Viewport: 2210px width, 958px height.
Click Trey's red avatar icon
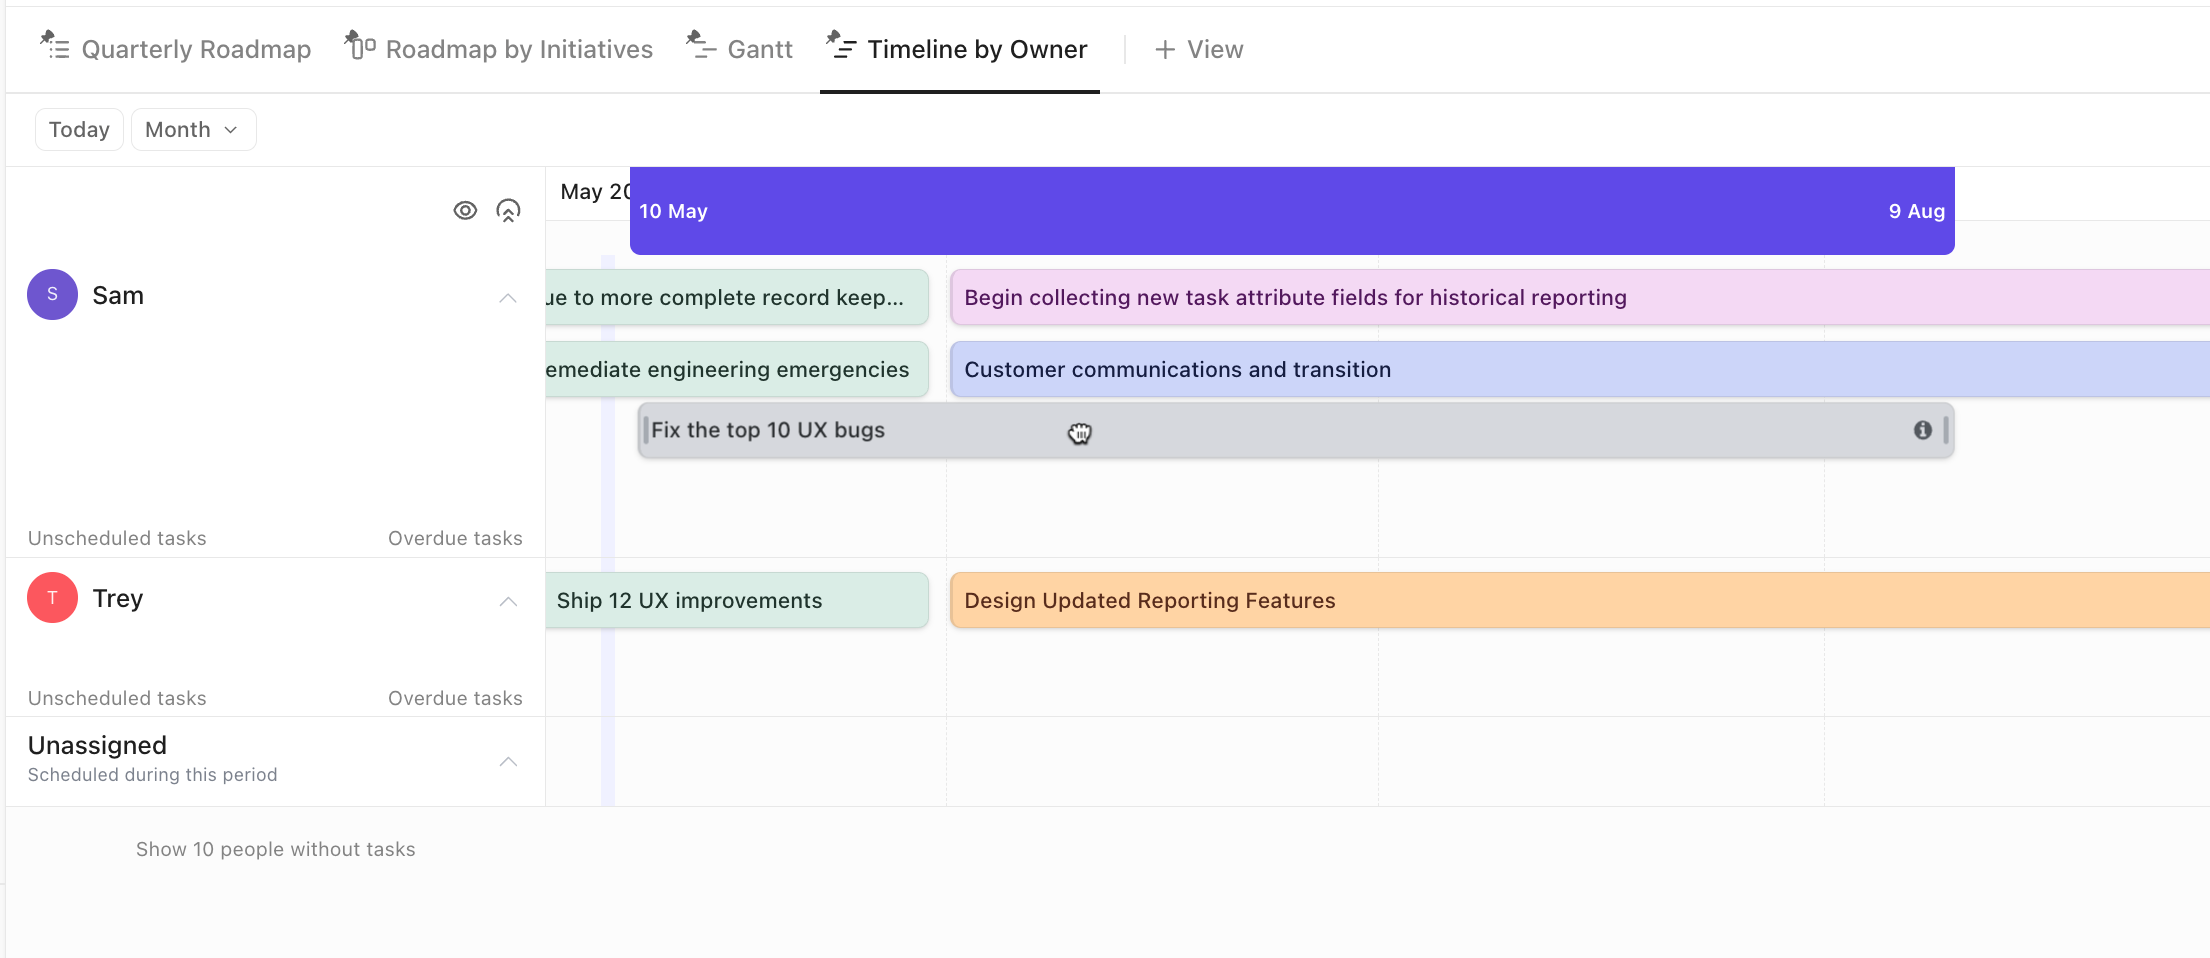52,598
